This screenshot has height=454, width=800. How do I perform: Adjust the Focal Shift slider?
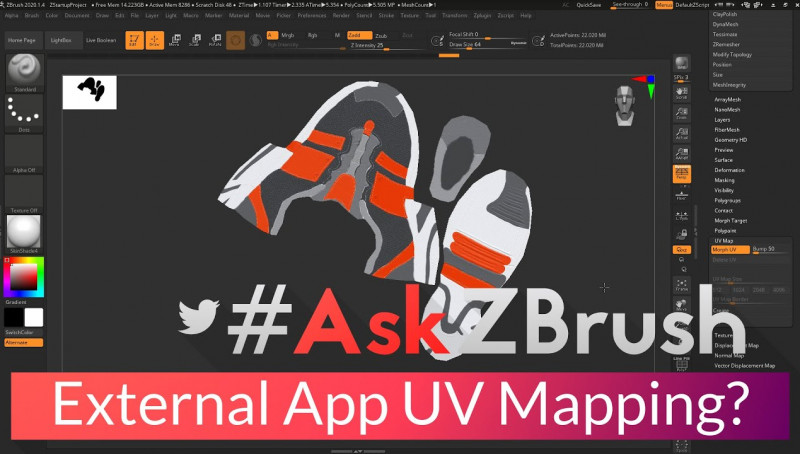(x=487, y=35)
